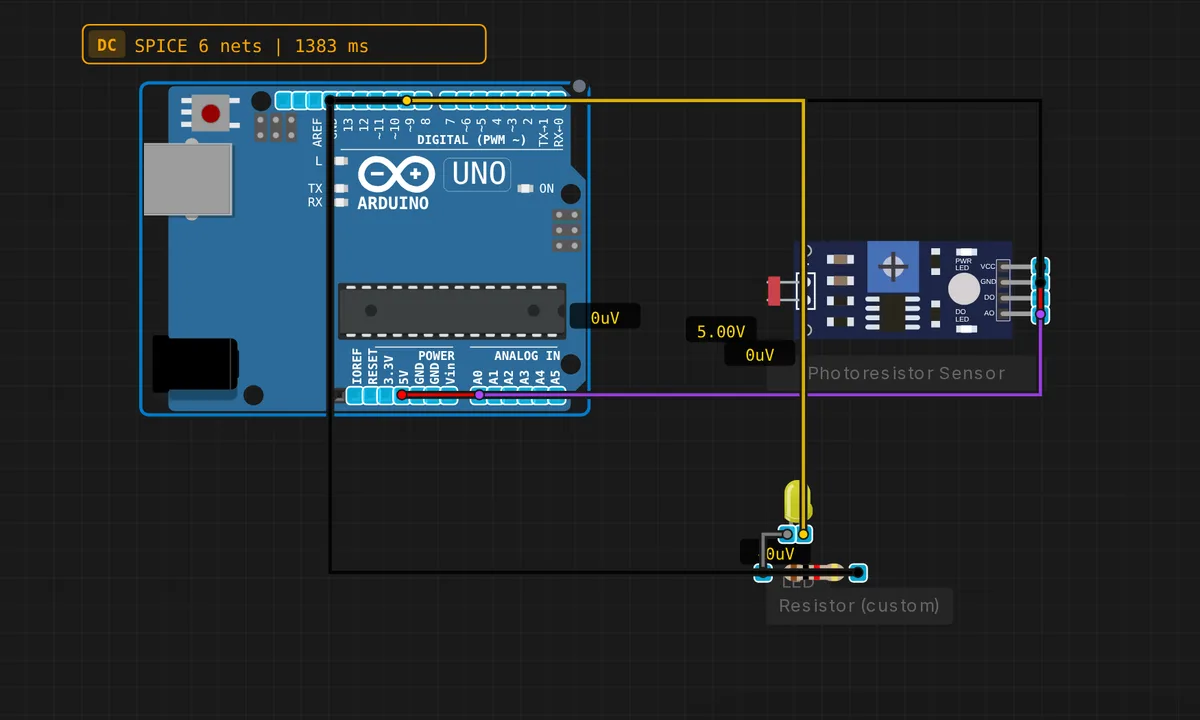Click the ATmega microcontroller chip
This screenshot has height=720, width=1200.
[452, 310]
